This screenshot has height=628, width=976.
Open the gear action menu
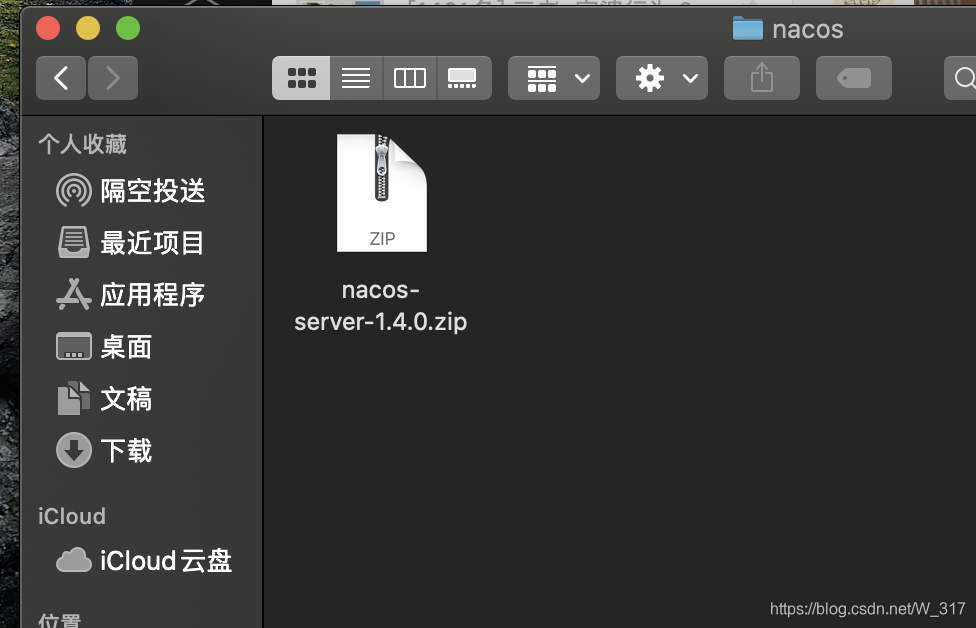coord(662,78)
